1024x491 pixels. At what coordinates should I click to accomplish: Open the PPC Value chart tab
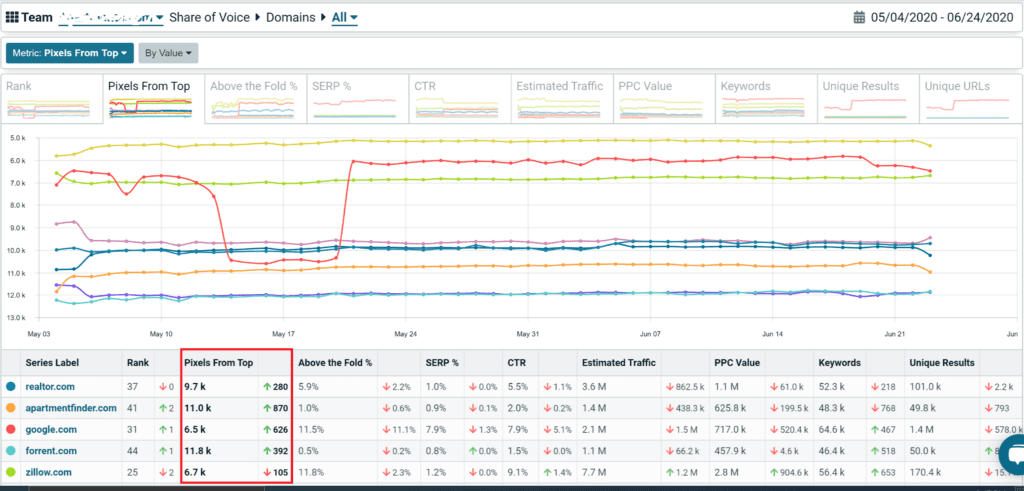pos(662,99)
